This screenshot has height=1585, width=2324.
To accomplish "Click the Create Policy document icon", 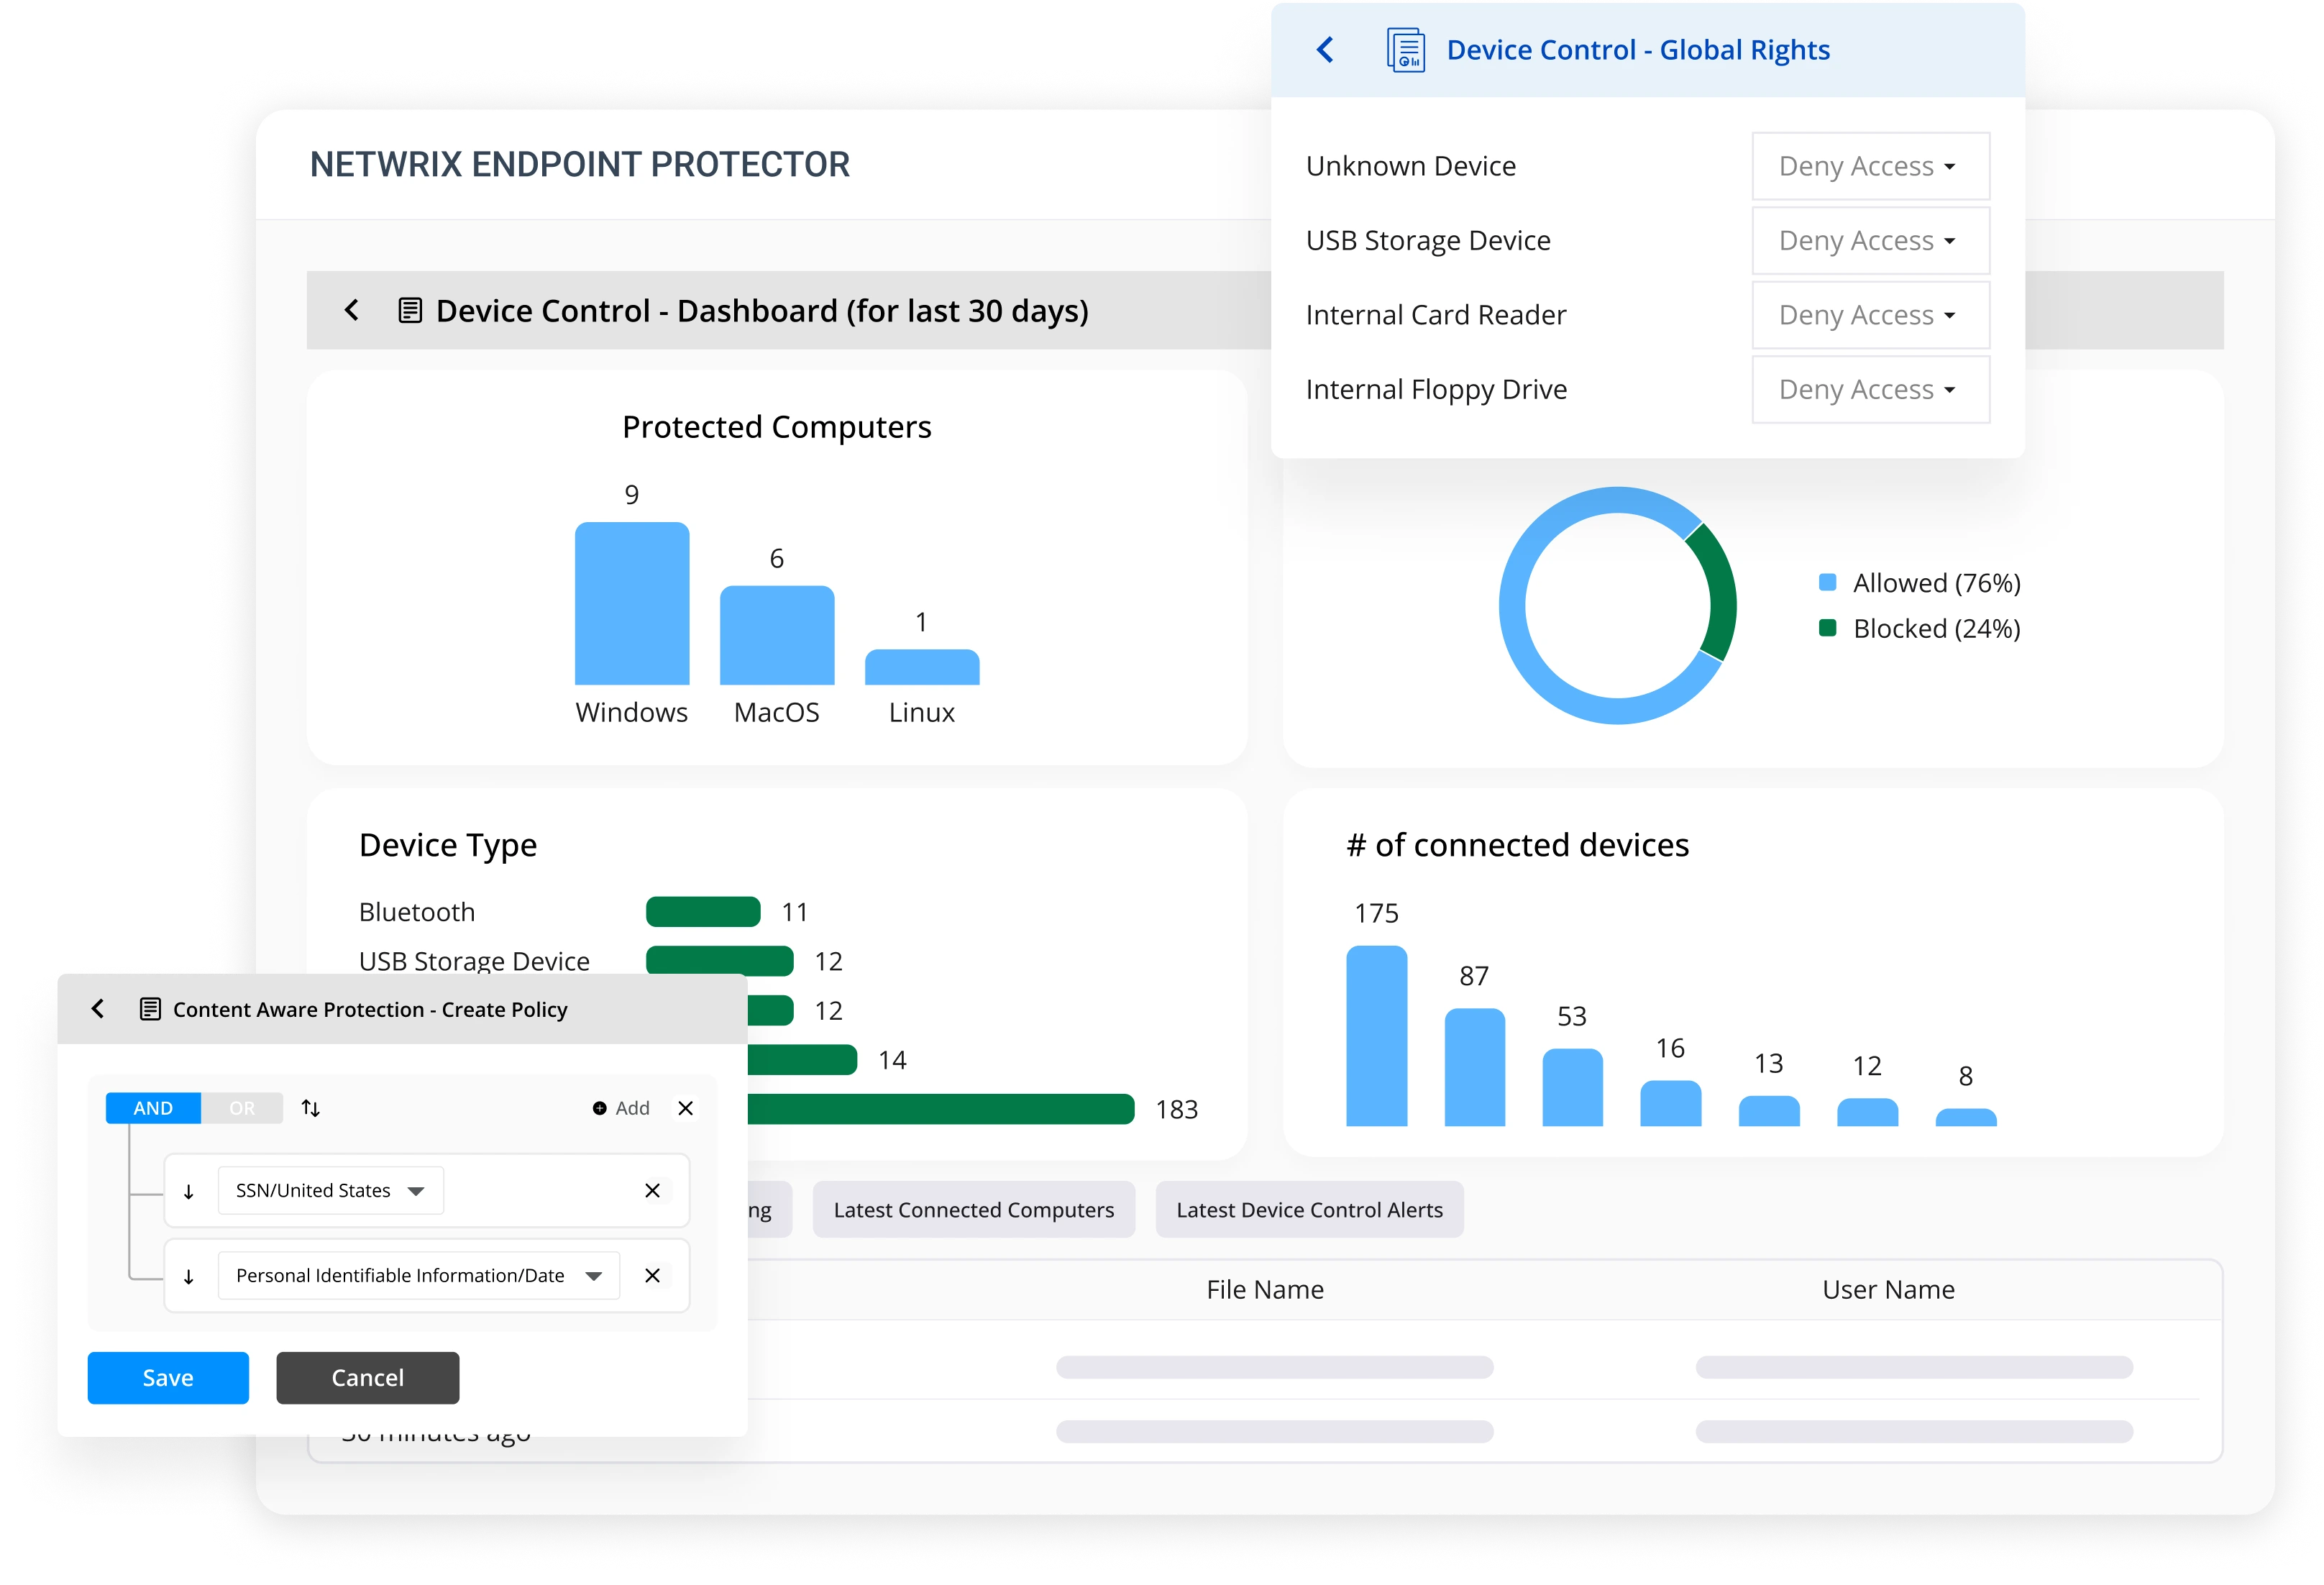I will click(150, 1009).
